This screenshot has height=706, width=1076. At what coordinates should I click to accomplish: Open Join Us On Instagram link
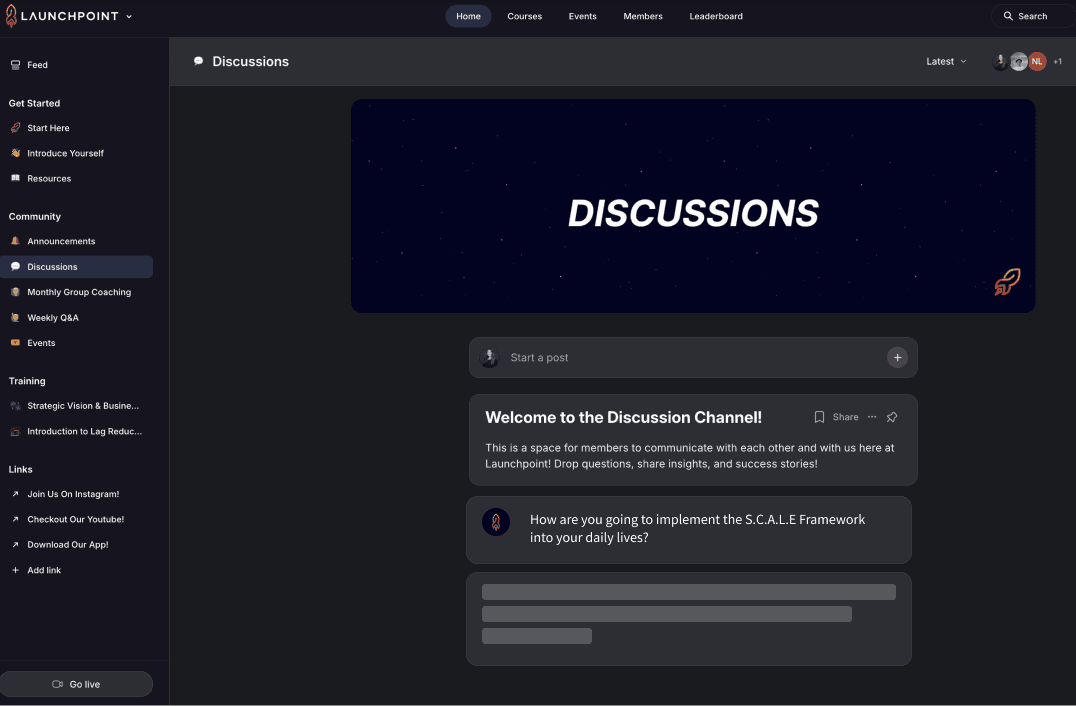(x=73, y=494)
